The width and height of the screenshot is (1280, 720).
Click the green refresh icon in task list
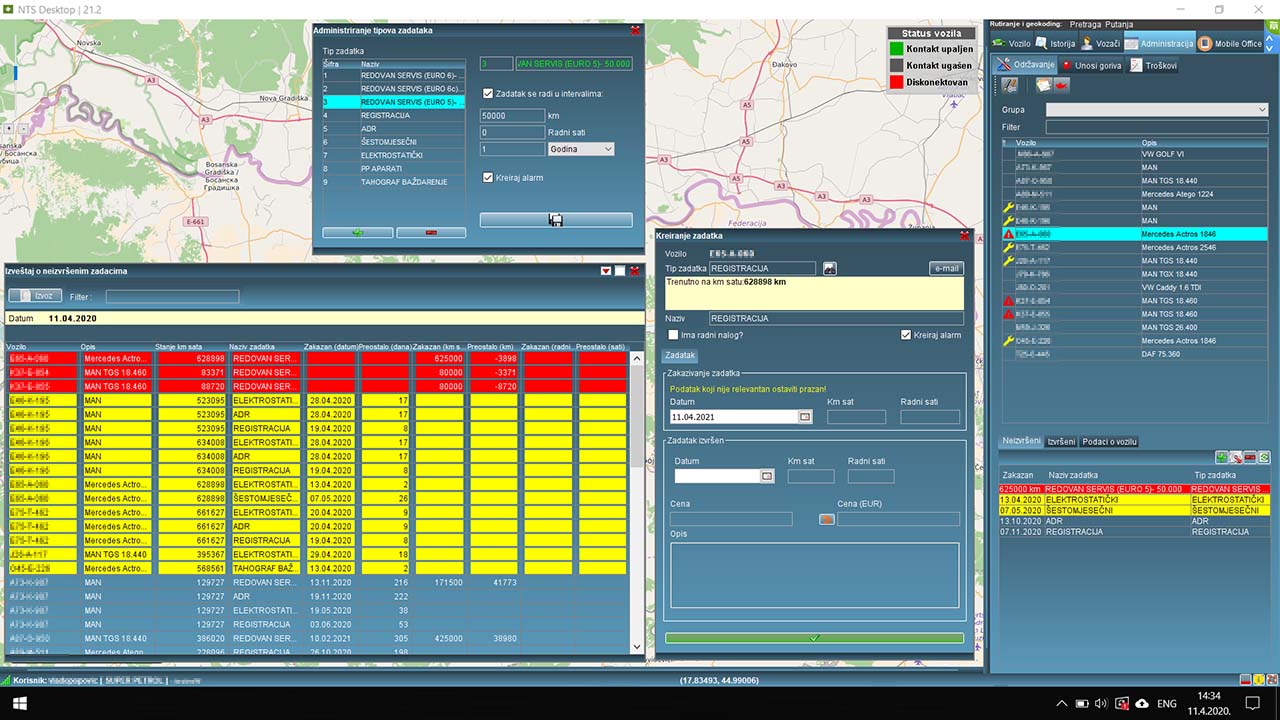[x=1264, y=457]
